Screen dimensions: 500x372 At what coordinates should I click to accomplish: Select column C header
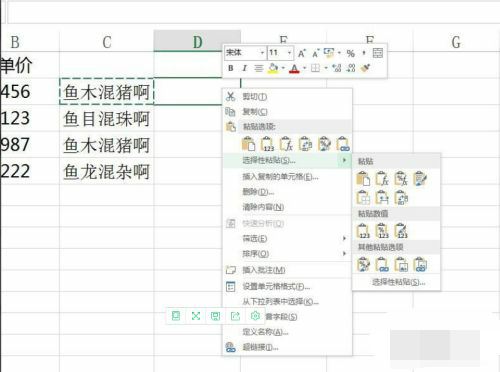point(107,42)
